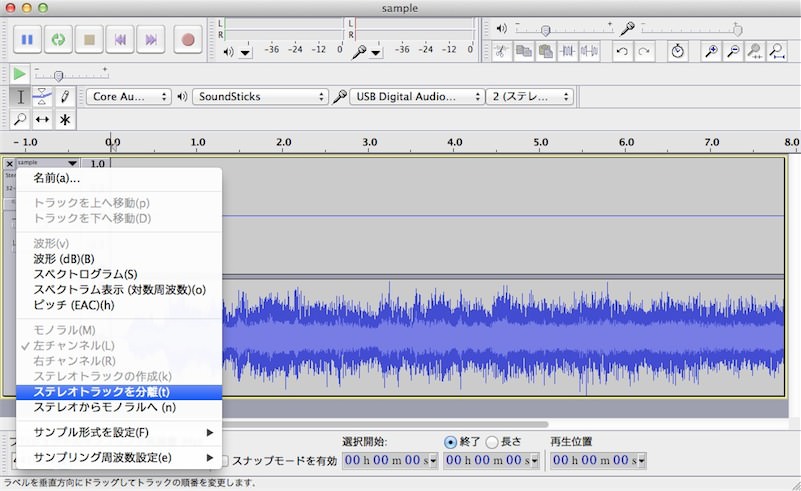Viewport: 801px width, 491px height.
Task: Click the Copy icon in edit toolbar
Action: coord(524,51)
